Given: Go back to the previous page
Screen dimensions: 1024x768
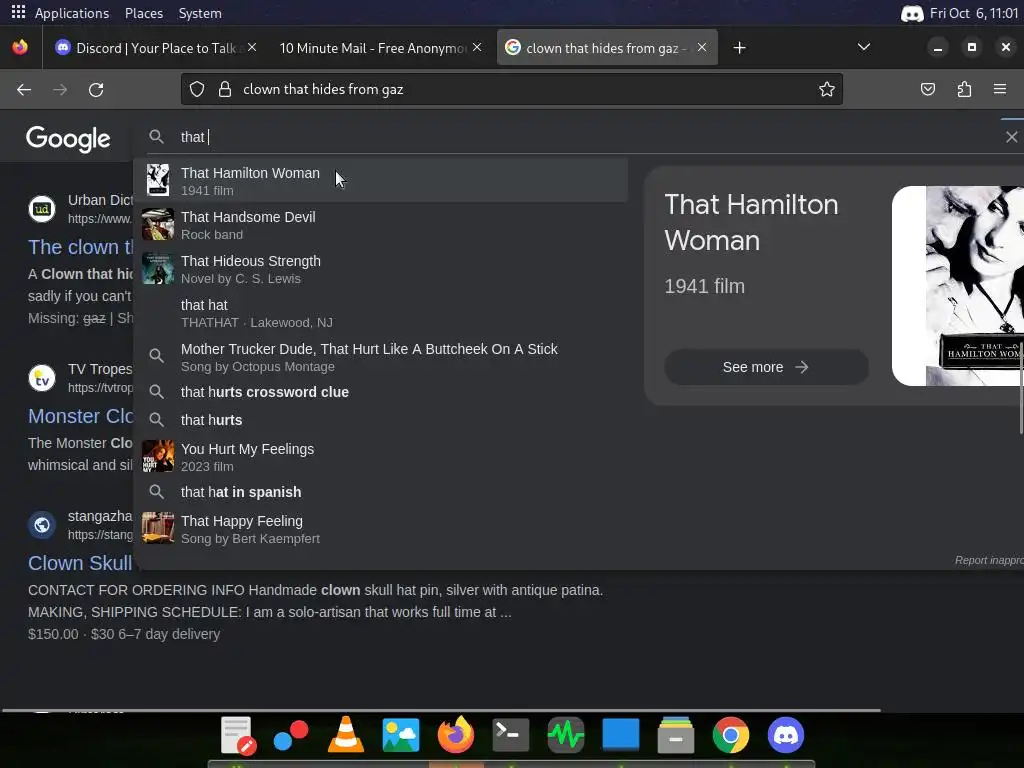Looking at the screenshot, I should (24, 89).
